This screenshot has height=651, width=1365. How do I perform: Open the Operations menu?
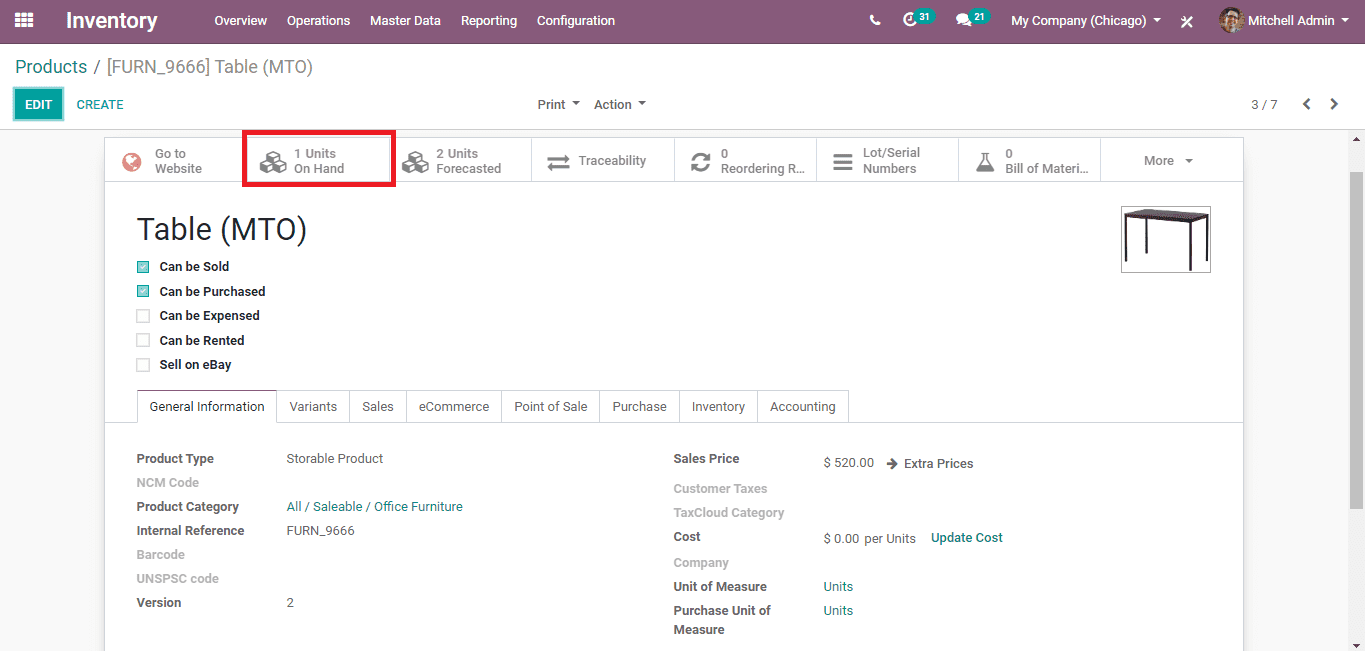(x=318, y=20)
